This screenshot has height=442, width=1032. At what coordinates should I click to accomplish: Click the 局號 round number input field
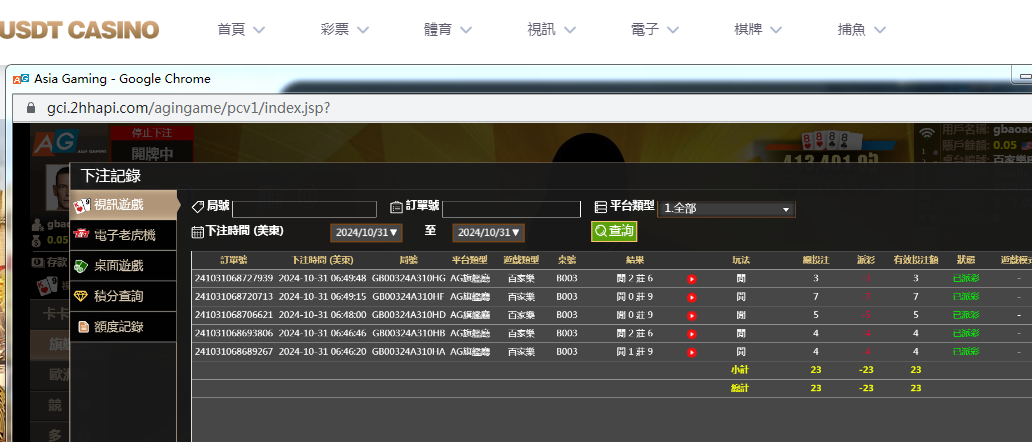click(x=304, y=209)
